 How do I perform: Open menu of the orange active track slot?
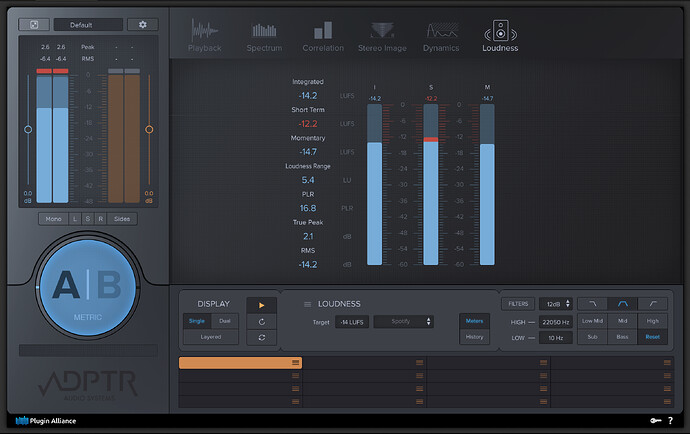295,363
